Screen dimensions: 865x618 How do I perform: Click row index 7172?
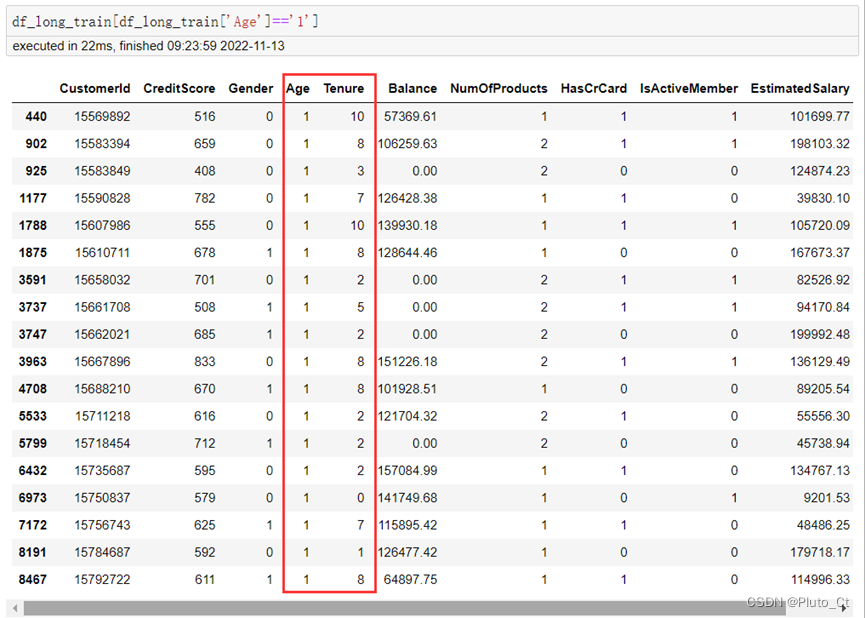[x=33, y=525]
